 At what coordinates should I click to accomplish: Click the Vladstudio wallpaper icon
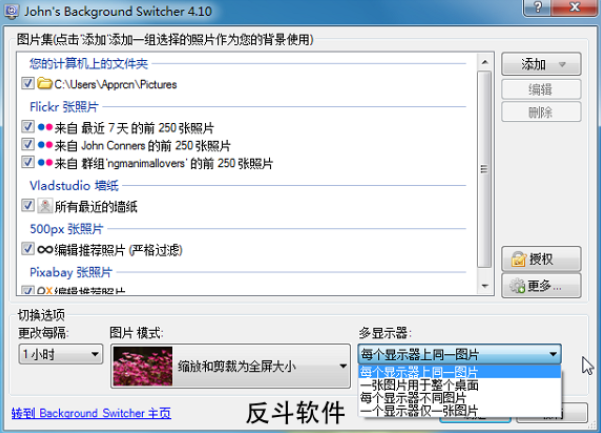tap(45, 206)
